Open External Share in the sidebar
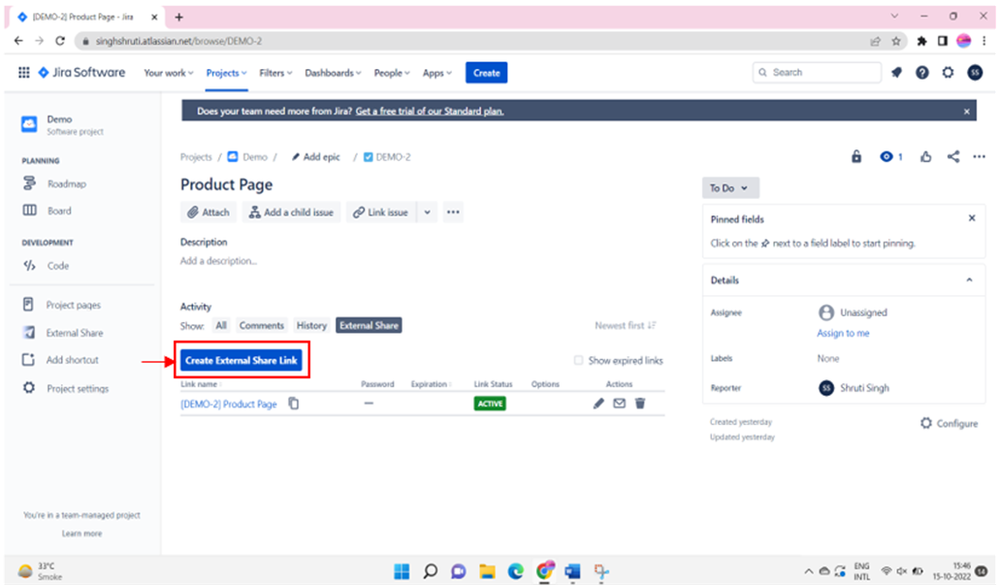The image size is (998, 587). coord(74,333)
